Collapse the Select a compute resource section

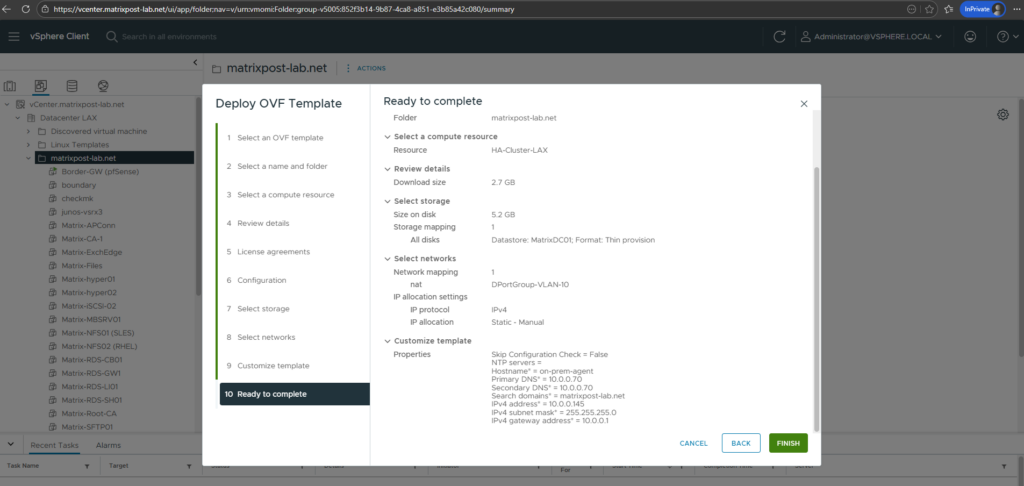coord(387,137)
